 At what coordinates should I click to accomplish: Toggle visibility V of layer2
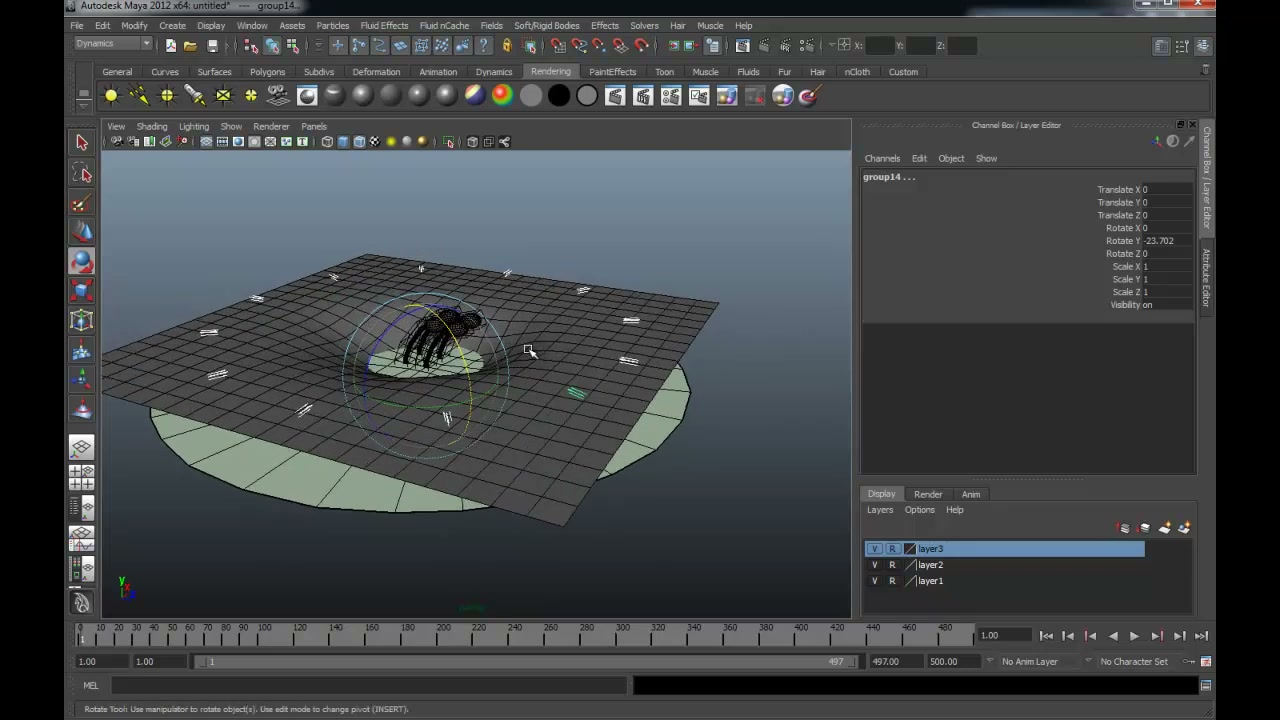pos(875,565)
